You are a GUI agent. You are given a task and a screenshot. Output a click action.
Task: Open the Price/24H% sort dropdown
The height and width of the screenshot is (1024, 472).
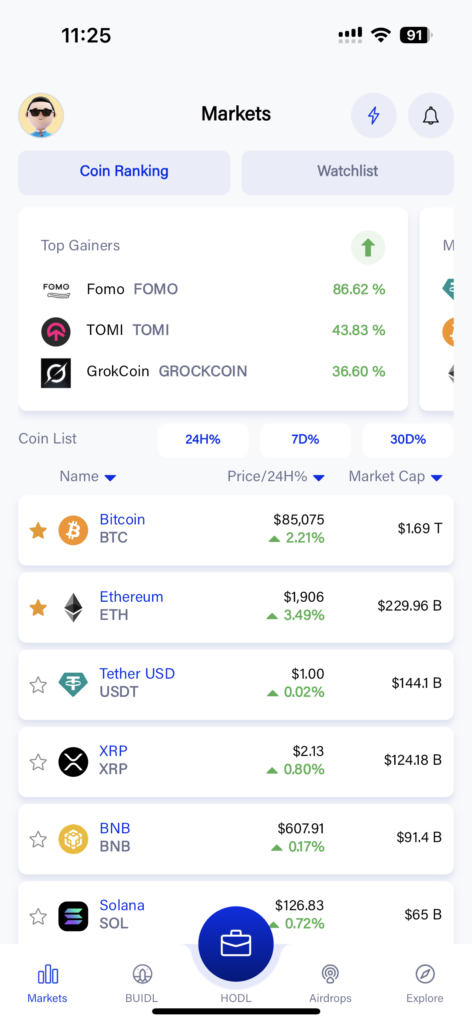pos(319,477)
